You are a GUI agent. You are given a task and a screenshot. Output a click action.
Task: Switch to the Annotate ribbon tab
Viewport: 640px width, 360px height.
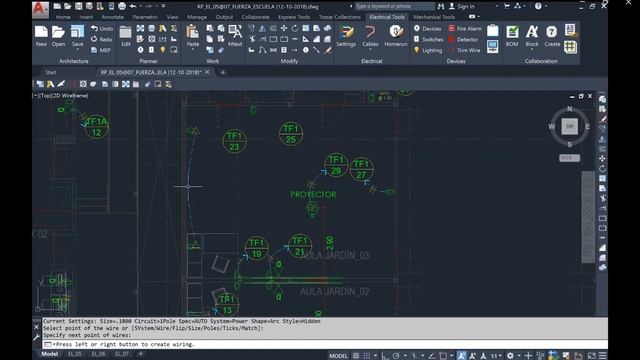[113, 17]
